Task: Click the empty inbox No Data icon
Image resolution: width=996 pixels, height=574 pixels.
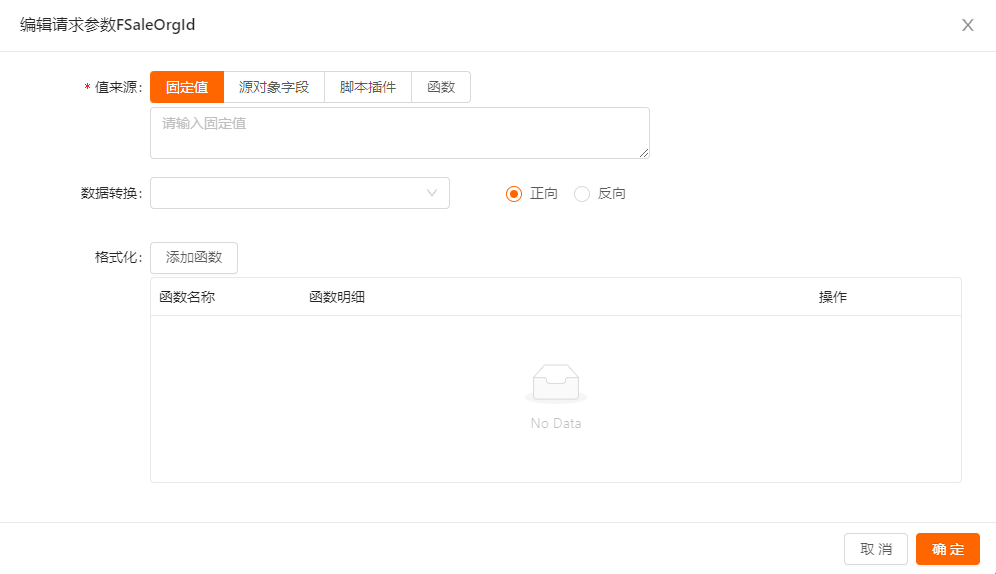Action: [x=555, y=384]
